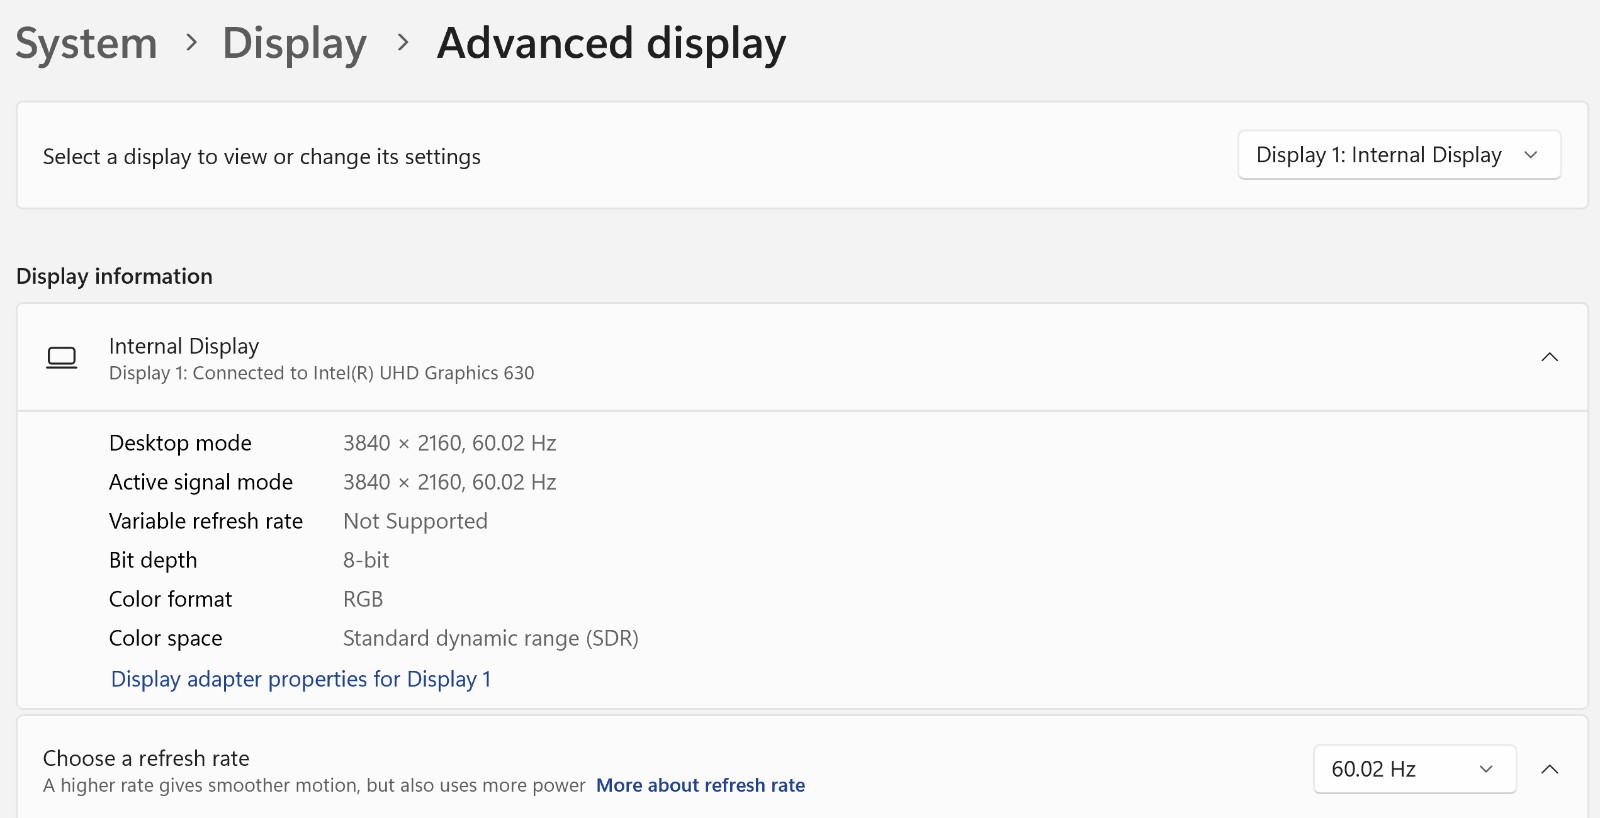Open the Display 1: Internal Display dropdown
This screenshot has height=818, width=1600.
click(x=1399, y=155)
